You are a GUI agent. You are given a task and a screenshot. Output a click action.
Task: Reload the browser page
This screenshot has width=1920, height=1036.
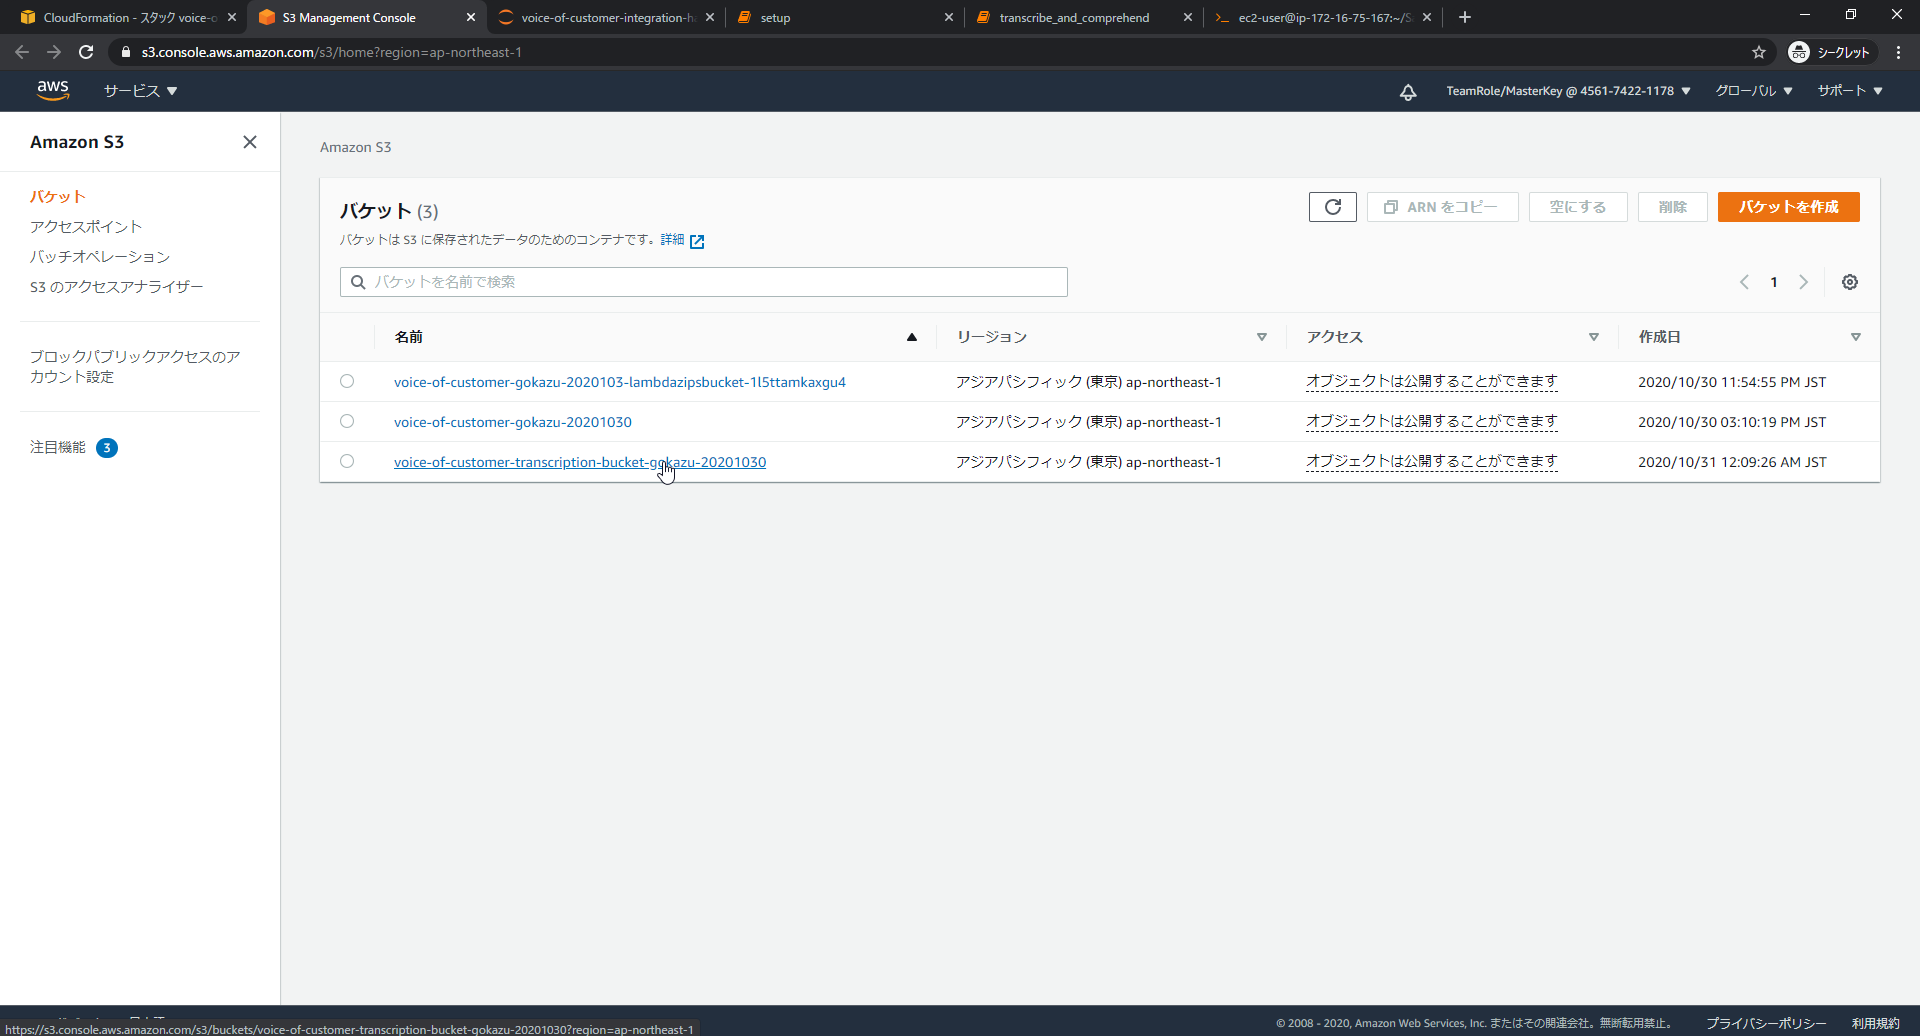[x=86, y=52]
